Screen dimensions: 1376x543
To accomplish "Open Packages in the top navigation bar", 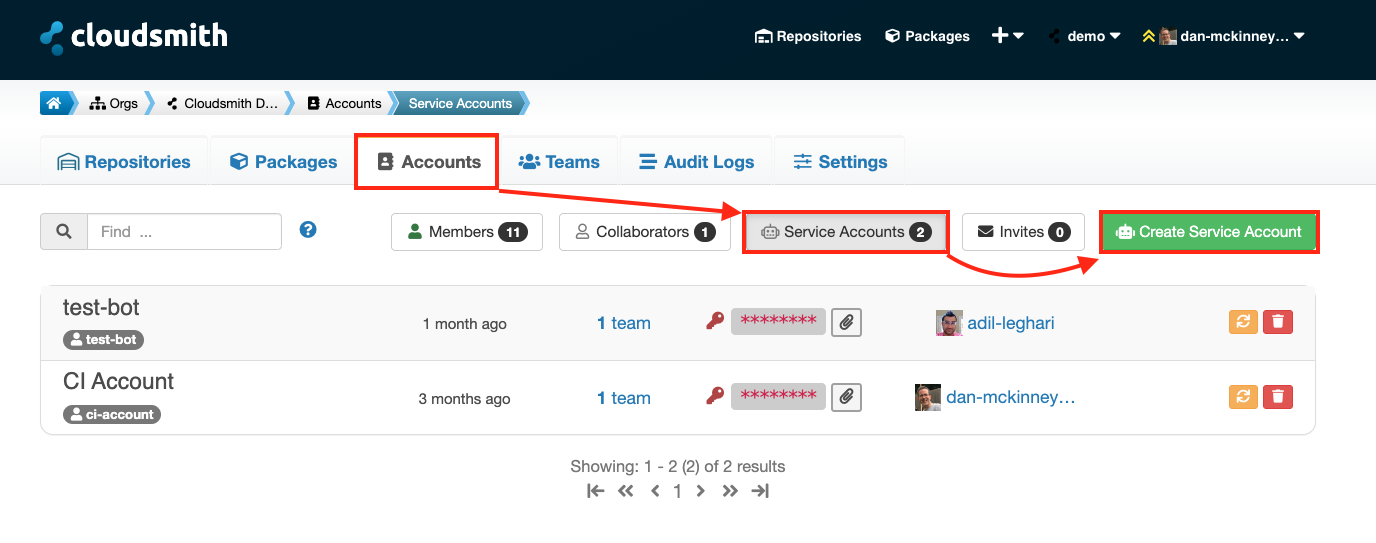I will (927, 36).
